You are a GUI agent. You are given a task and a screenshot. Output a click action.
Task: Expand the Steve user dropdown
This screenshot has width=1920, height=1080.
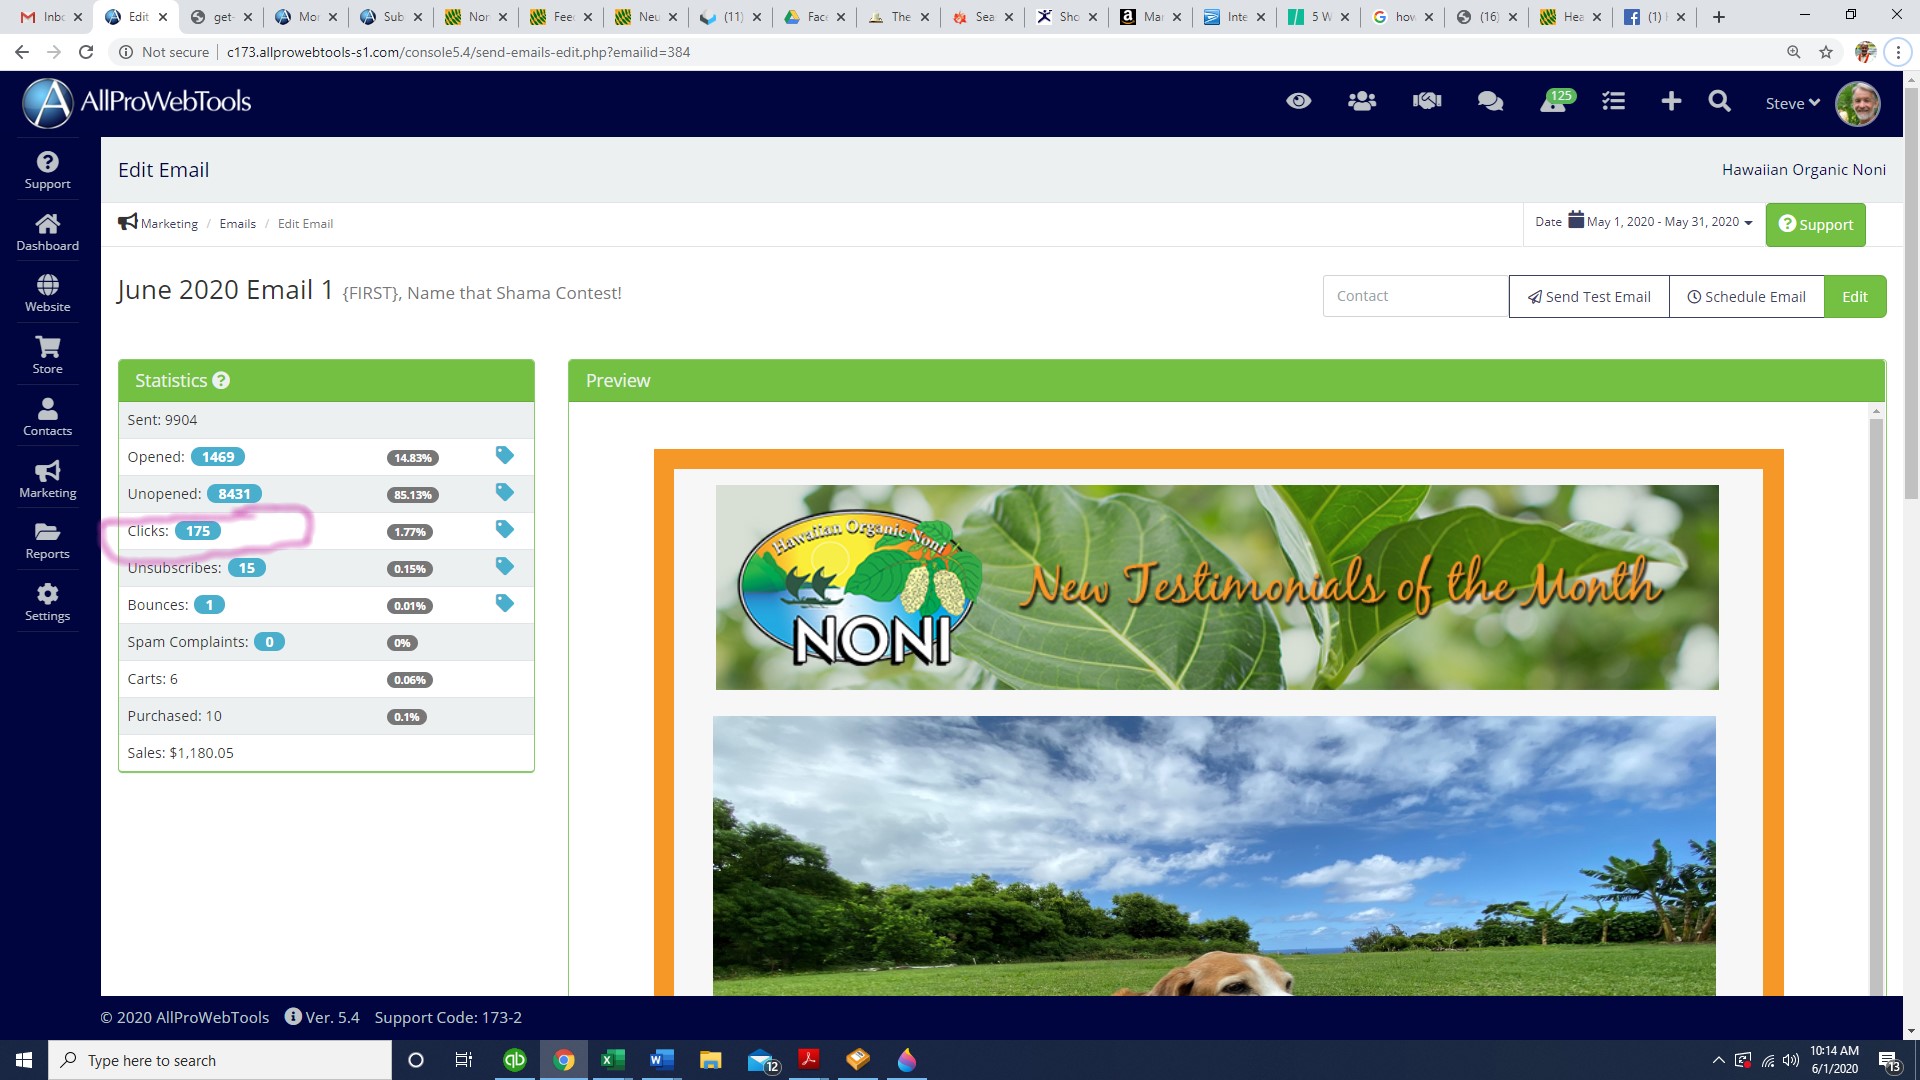[x=1792, y=103]
